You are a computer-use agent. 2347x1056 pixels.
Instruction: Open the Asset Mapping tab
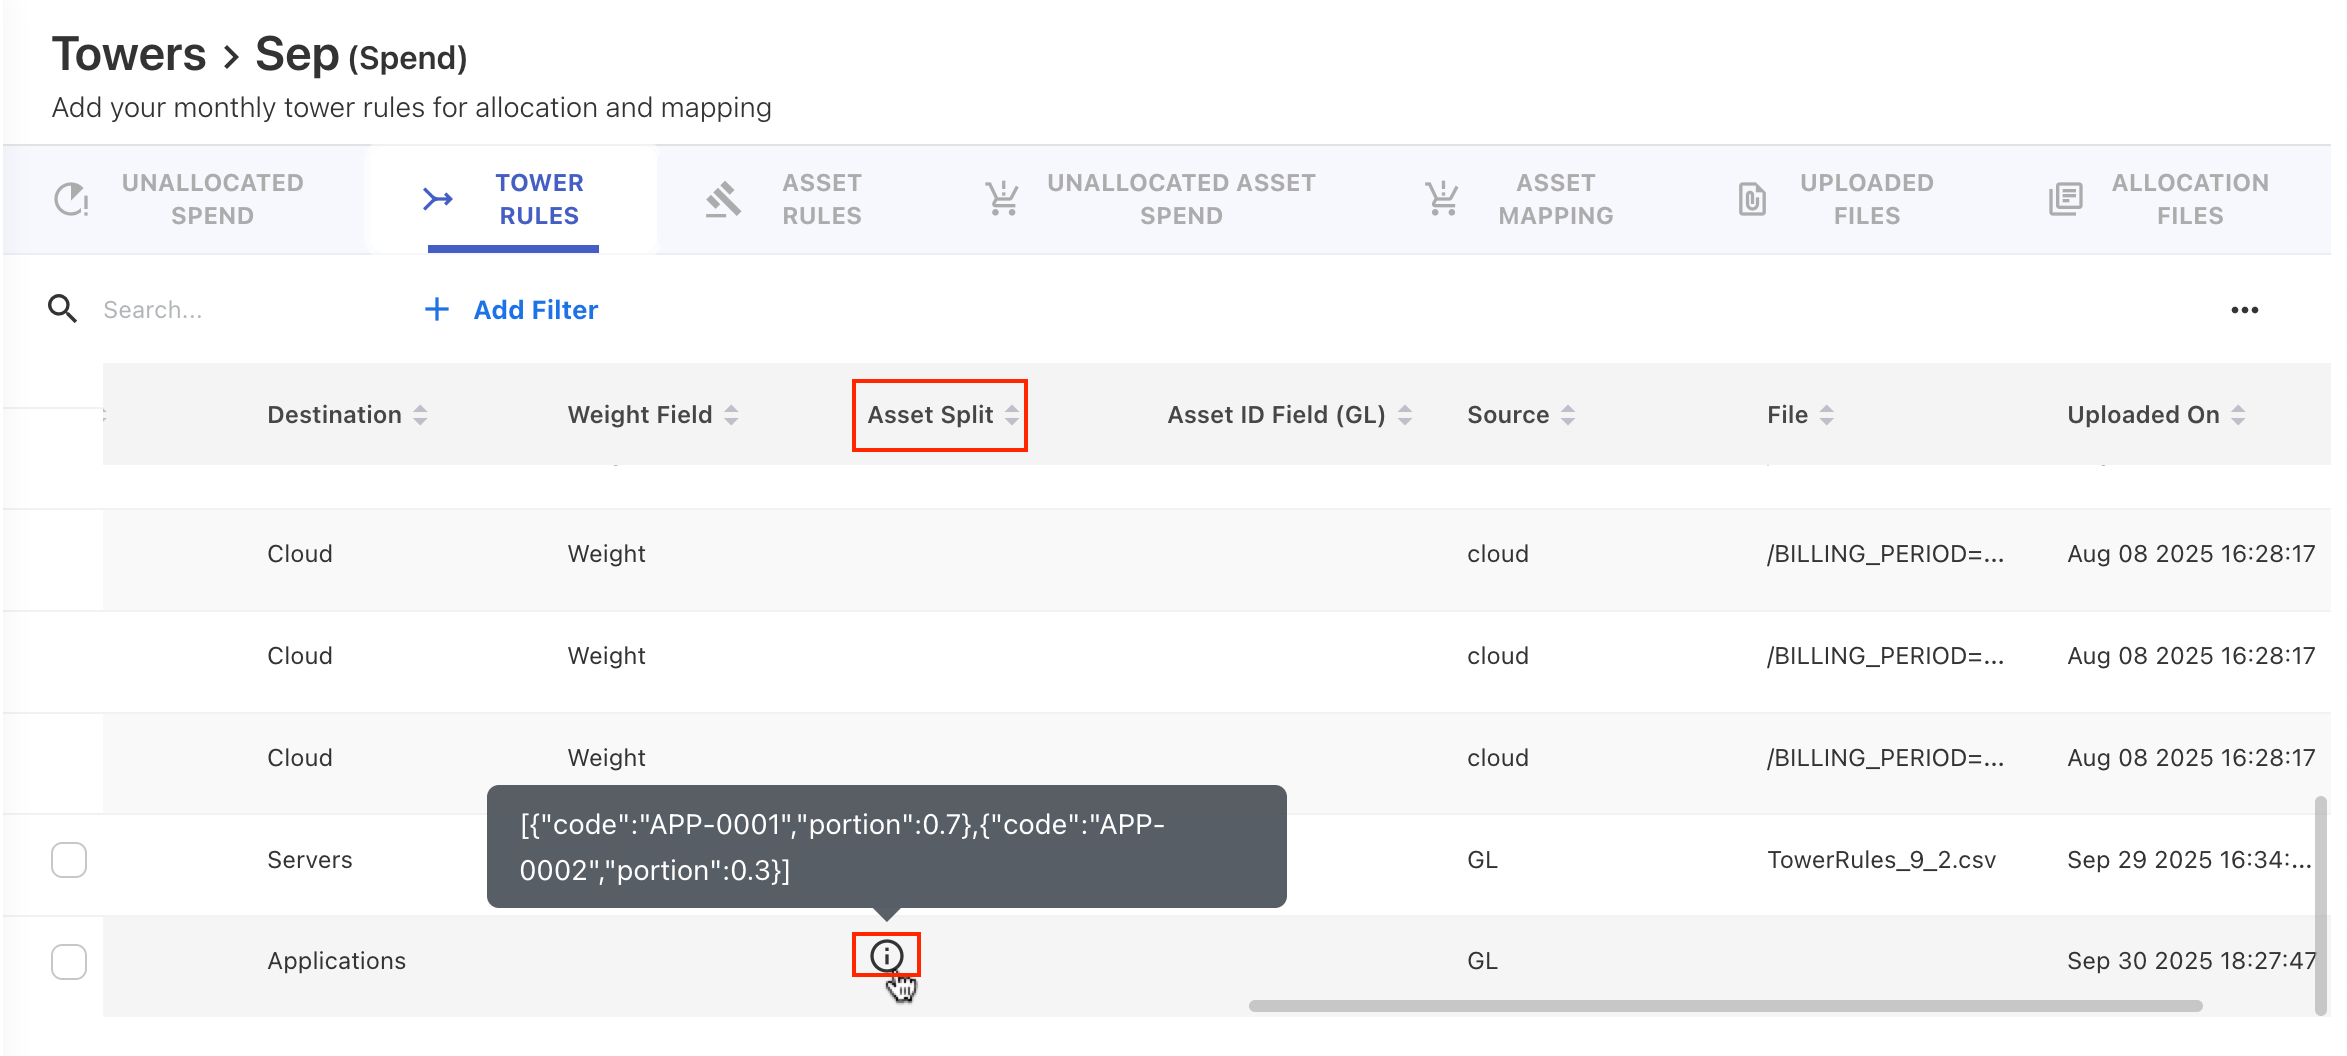click(1554, 199)
